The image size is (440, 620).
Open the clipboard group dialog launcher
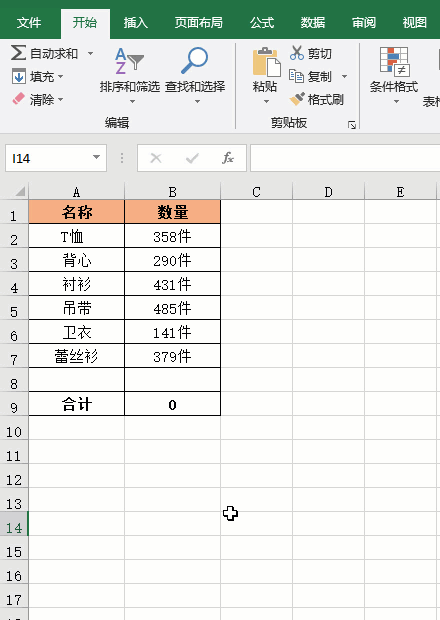point(351,125)
